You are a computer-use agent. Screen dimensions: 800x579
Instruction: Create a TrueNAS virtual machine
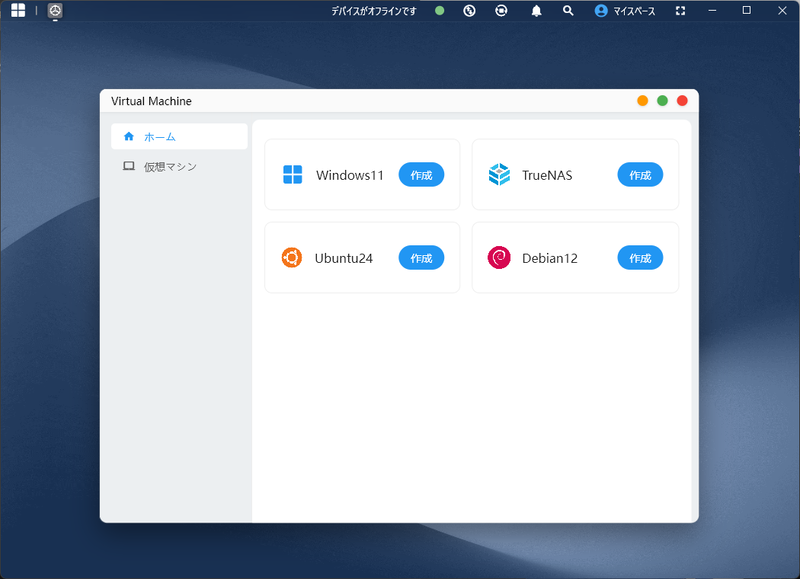point(640,175)
